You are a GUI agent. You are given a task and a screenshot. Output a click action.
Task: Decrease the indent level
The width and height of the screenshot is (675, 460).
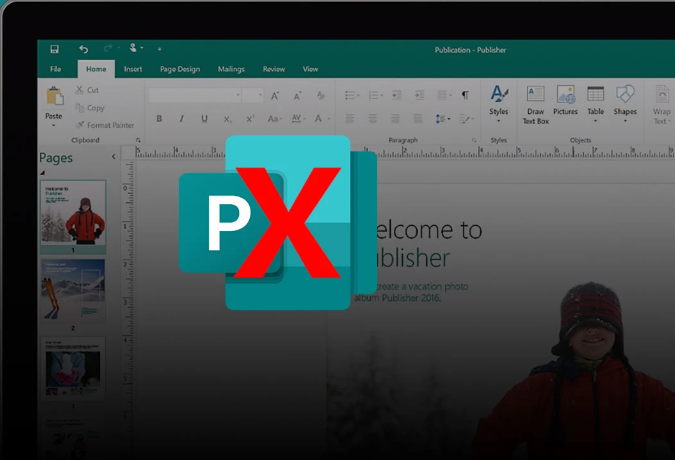click(396, 95)
